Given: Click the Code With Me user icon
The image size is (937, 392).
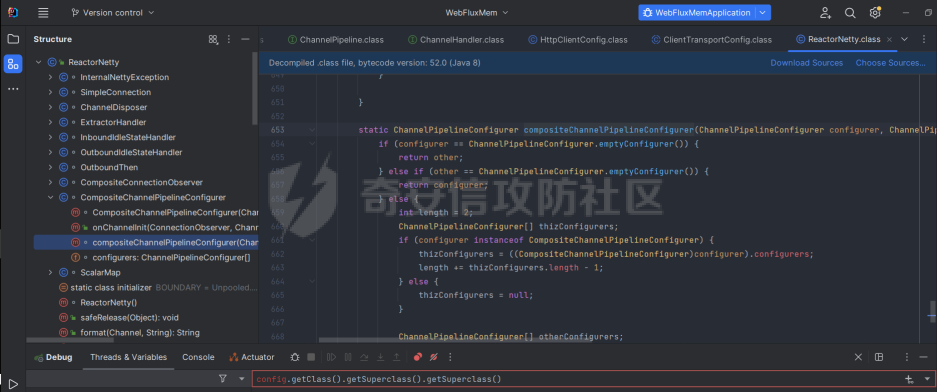Looking at the screenshot, I should 825,13.
